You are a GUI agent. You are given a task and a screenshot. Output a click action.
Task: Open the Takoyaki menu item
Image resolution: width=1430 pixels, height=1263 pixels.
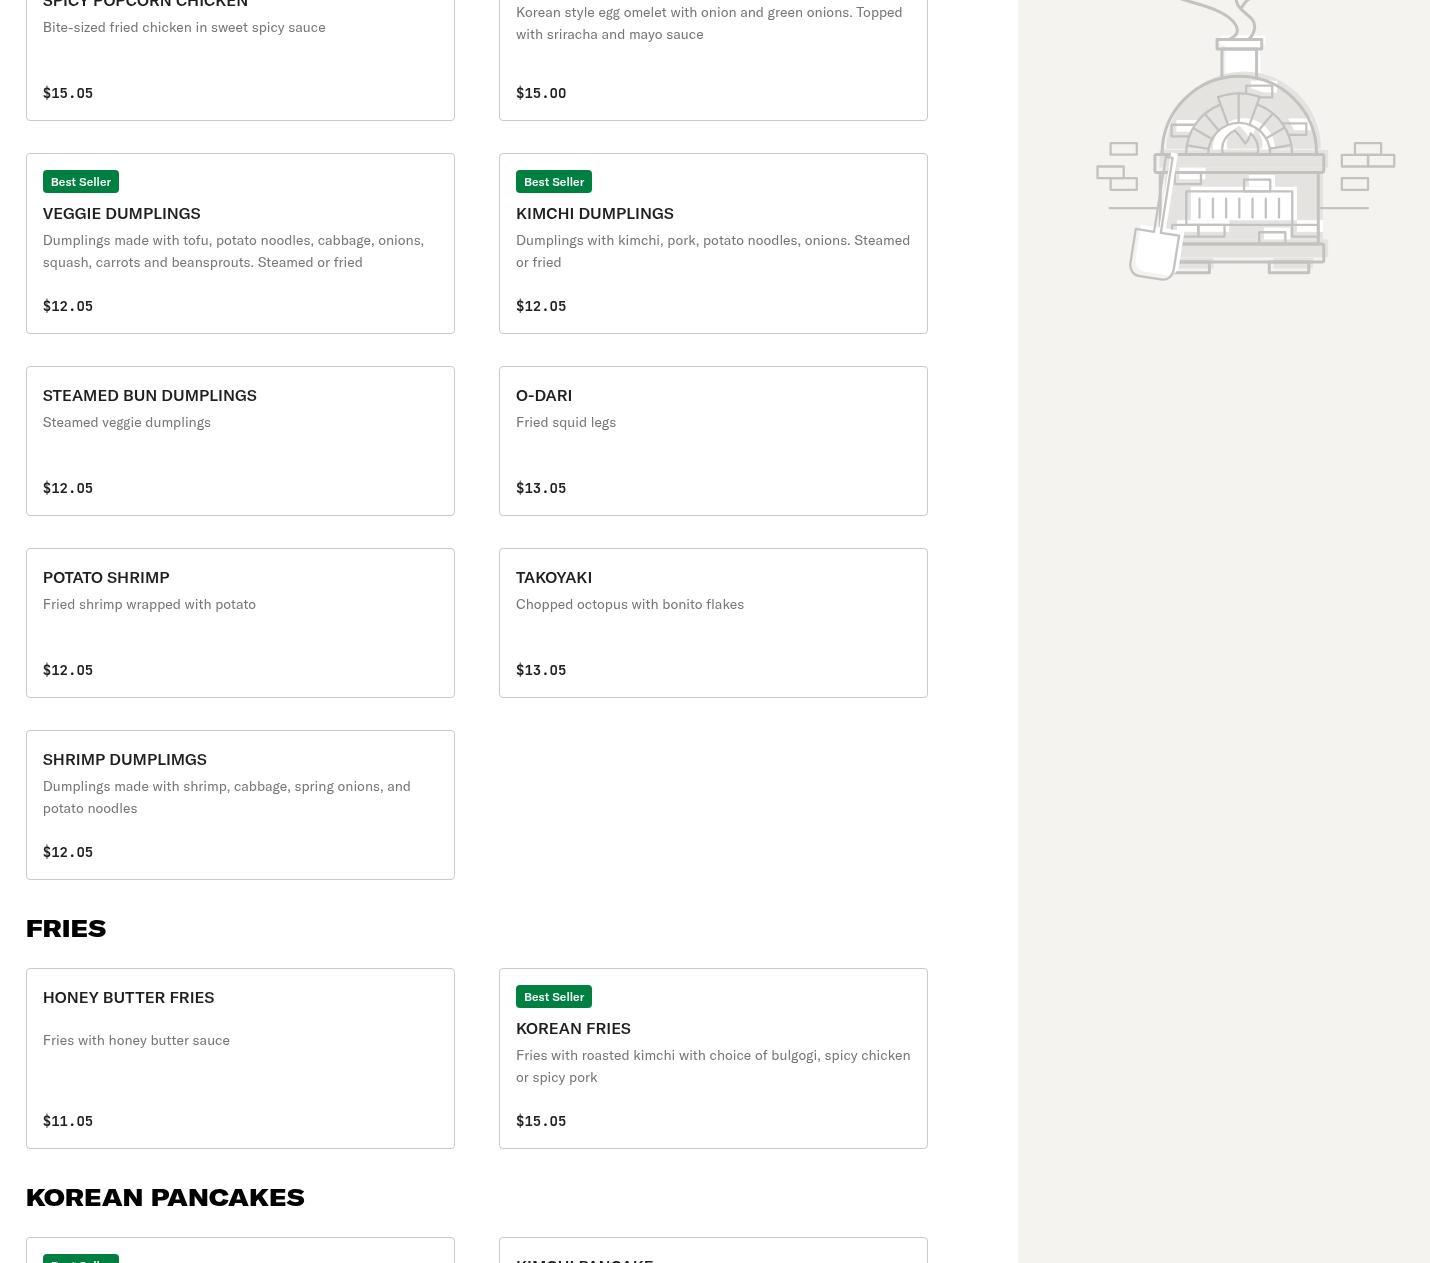(x=712, y=622)
